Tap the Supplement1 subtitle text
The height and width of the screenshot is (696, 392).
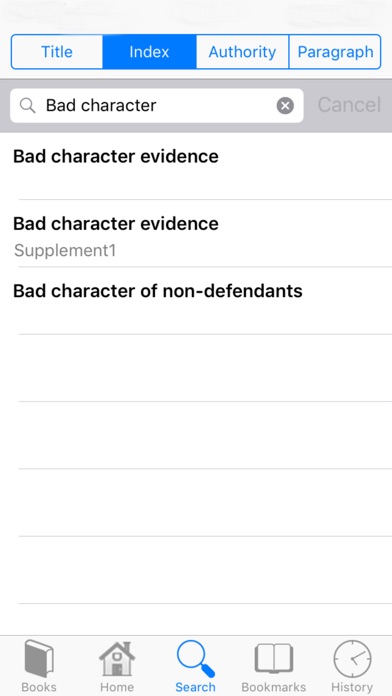(65, 251)
